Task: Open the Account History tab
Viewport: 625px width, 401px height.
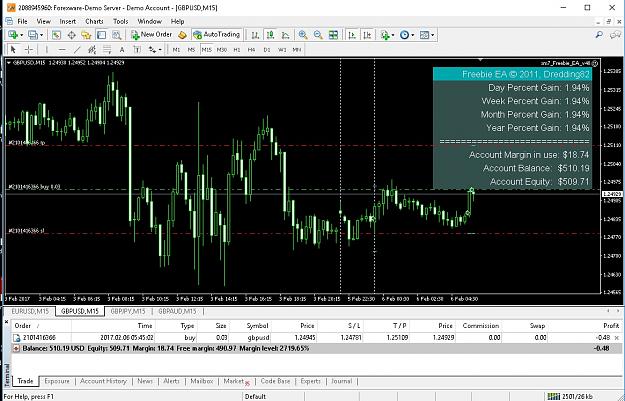Action: click(x=103, y=381)
